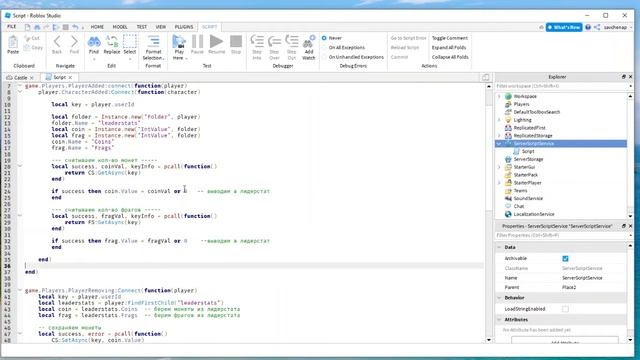The height and width of the screenshot is (360, 640).
Task: Collapse the ServerScriptService tree node
Action: pos(499,144)
